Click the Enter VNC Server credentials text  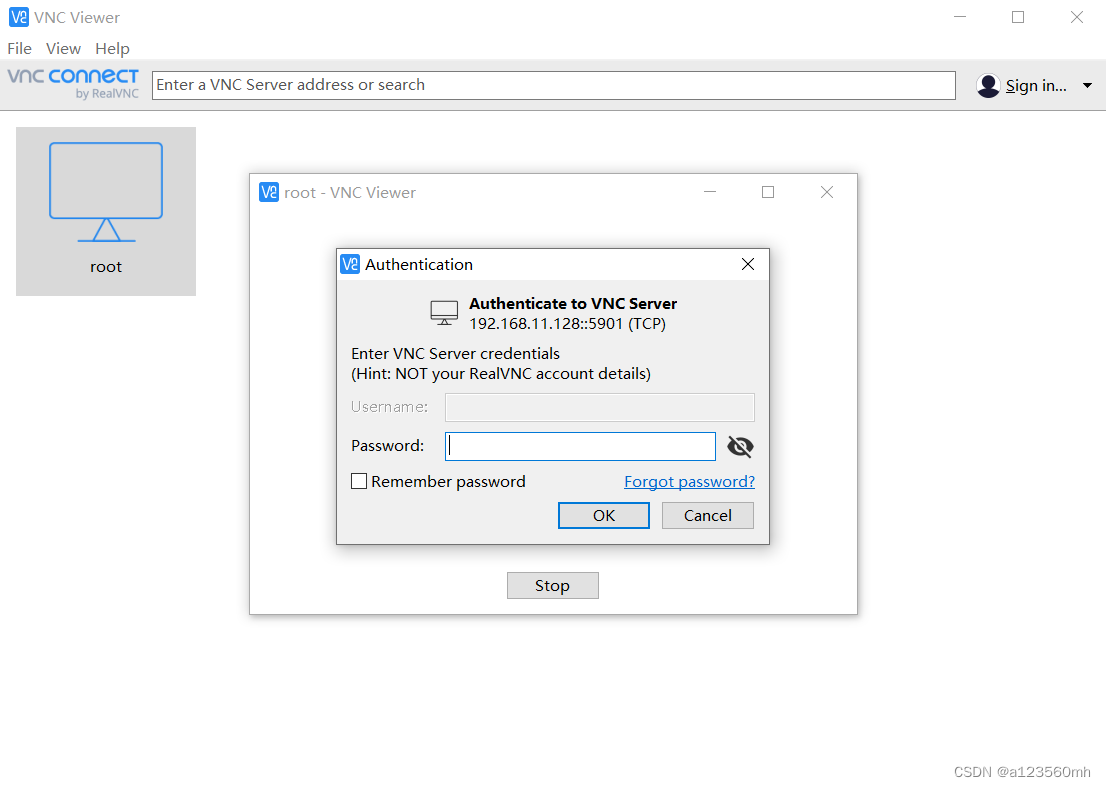pyautogui.click(x=455, y=353)
